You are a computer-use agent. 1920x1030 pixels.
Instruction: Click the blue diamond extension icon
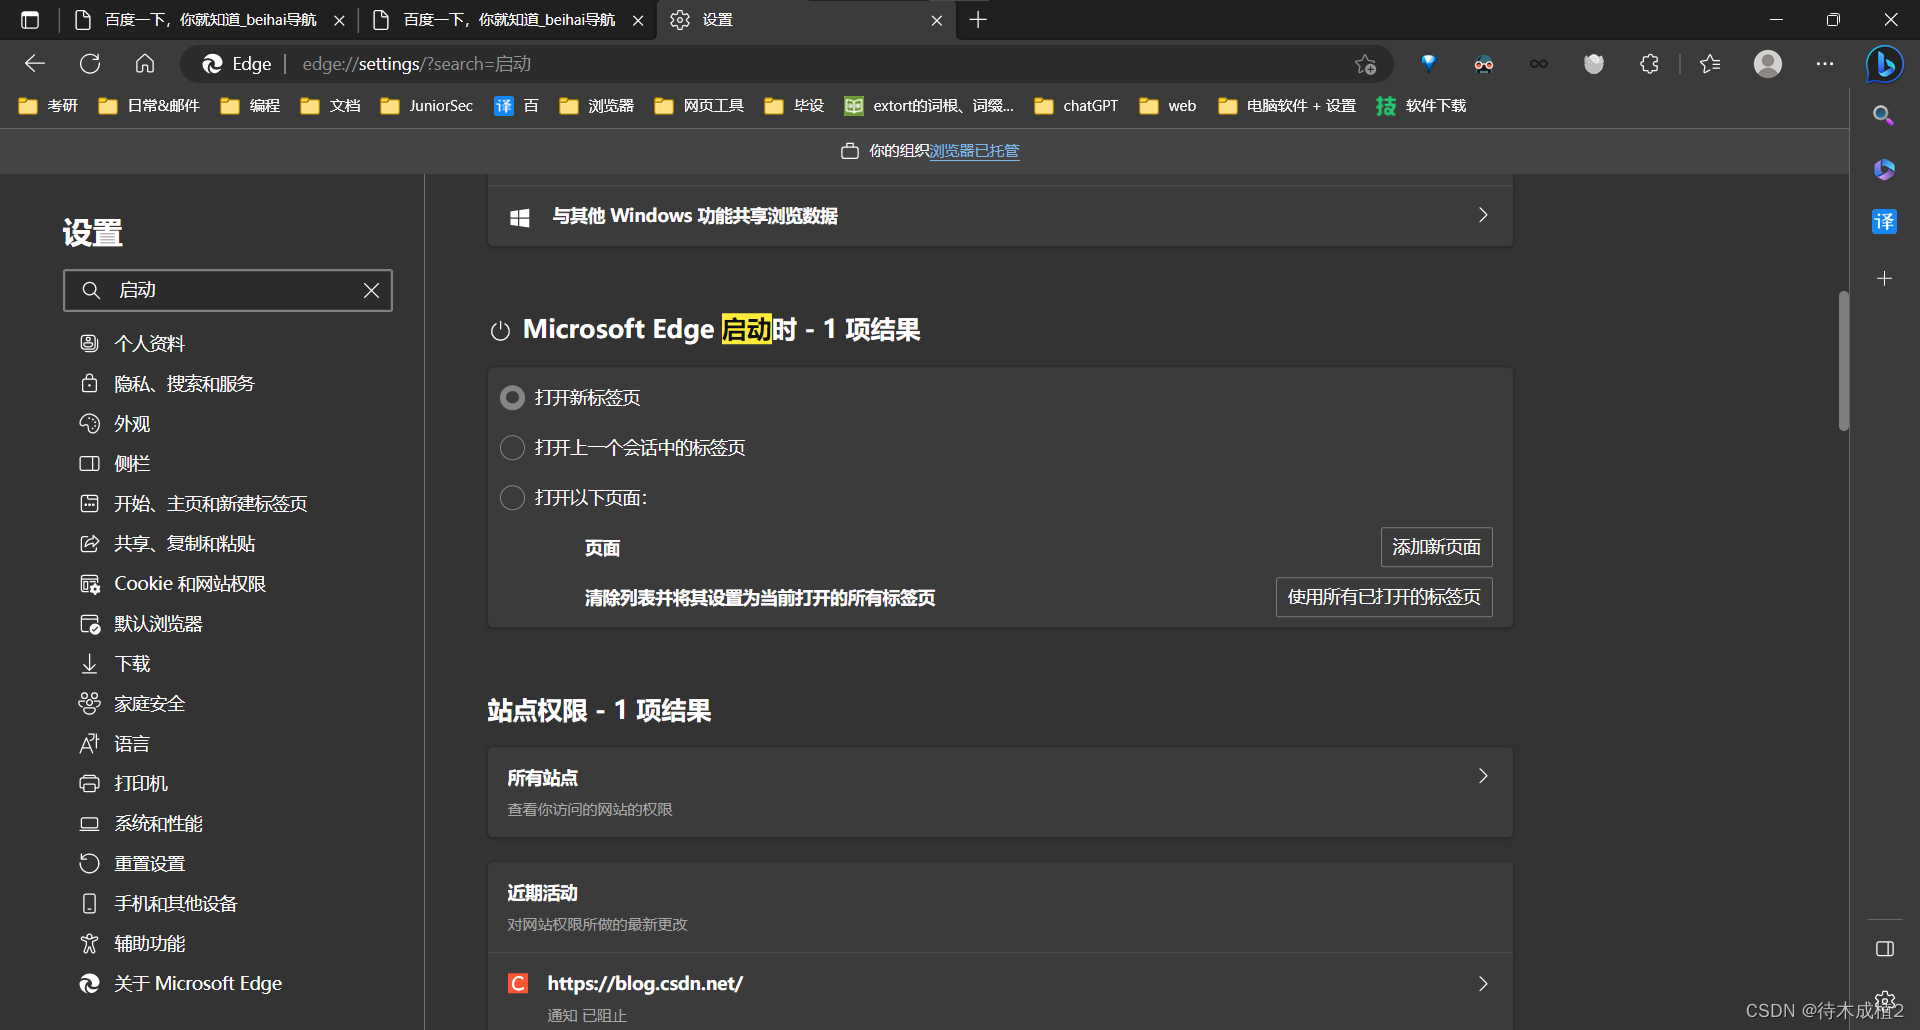[1429, 64]
